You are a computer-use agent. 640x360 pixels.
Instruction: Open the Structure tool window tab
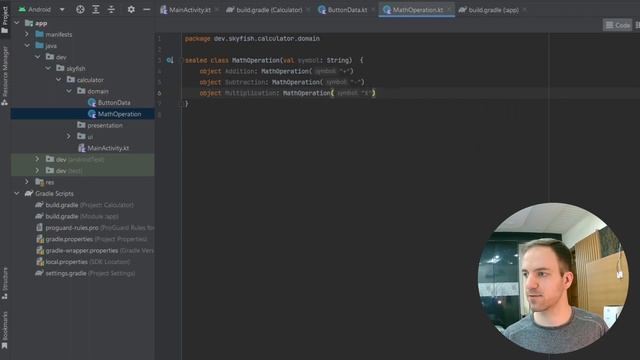(5, 283)
